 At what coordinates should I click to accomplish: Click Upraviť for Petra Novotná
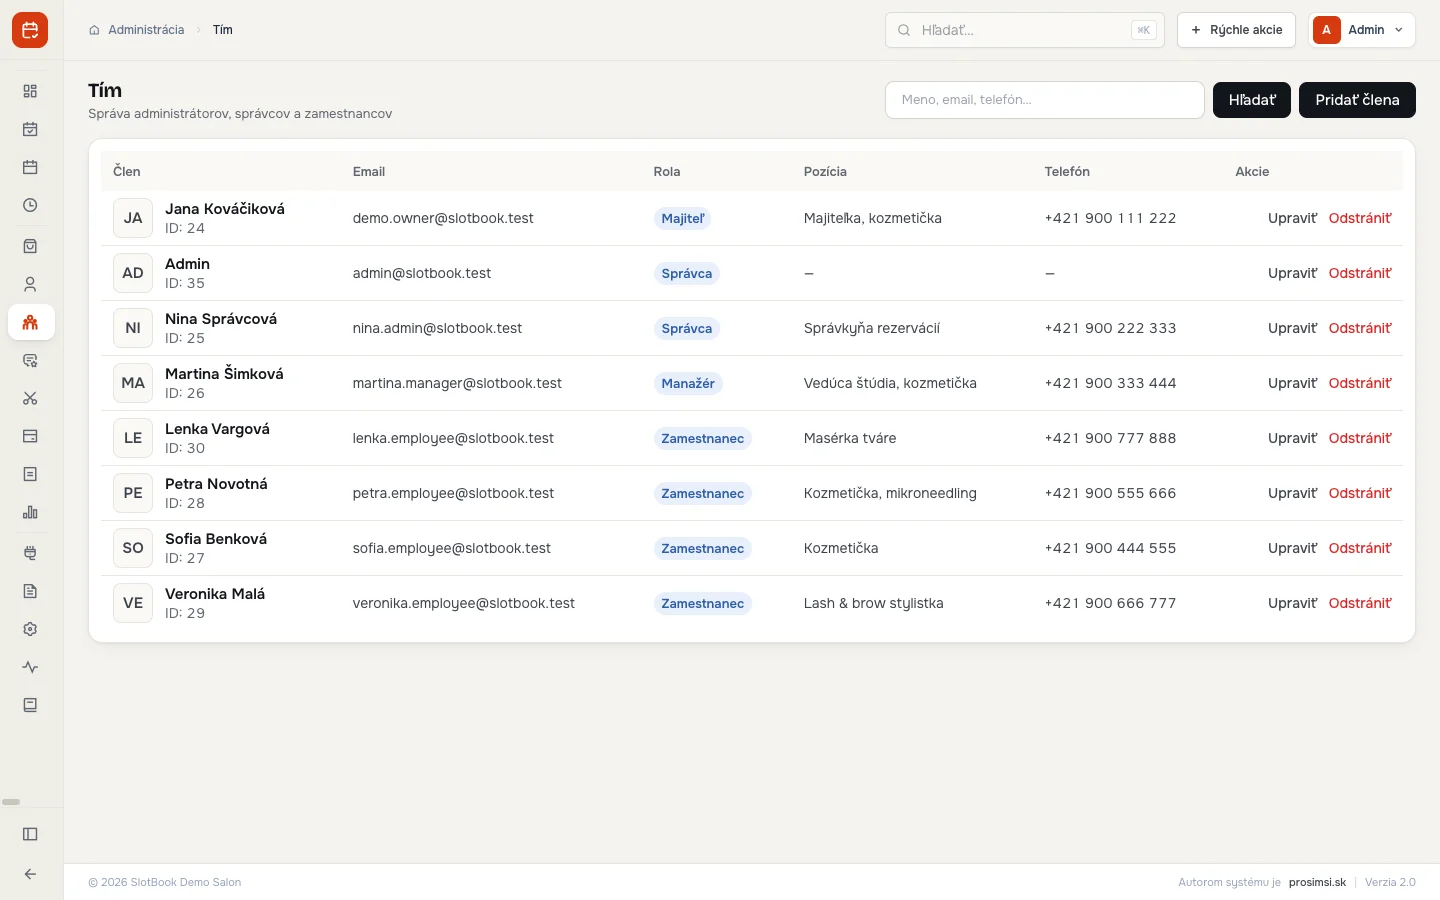(x=1293, y=493)
